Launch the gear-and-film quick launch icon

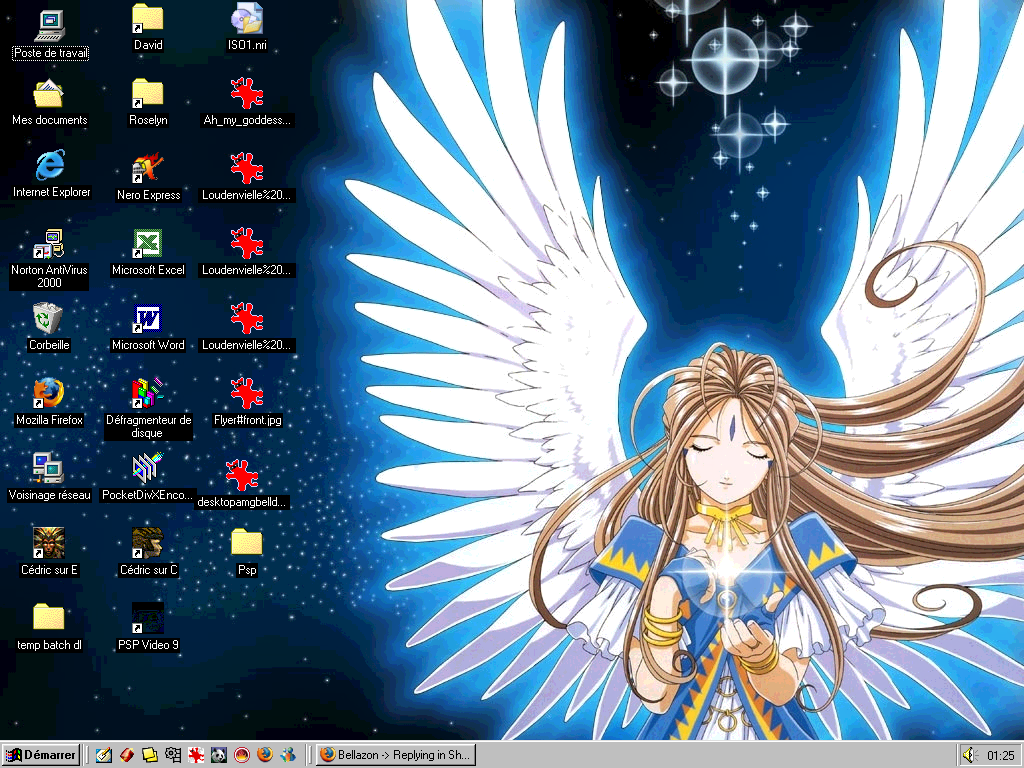tap(173, 755)
